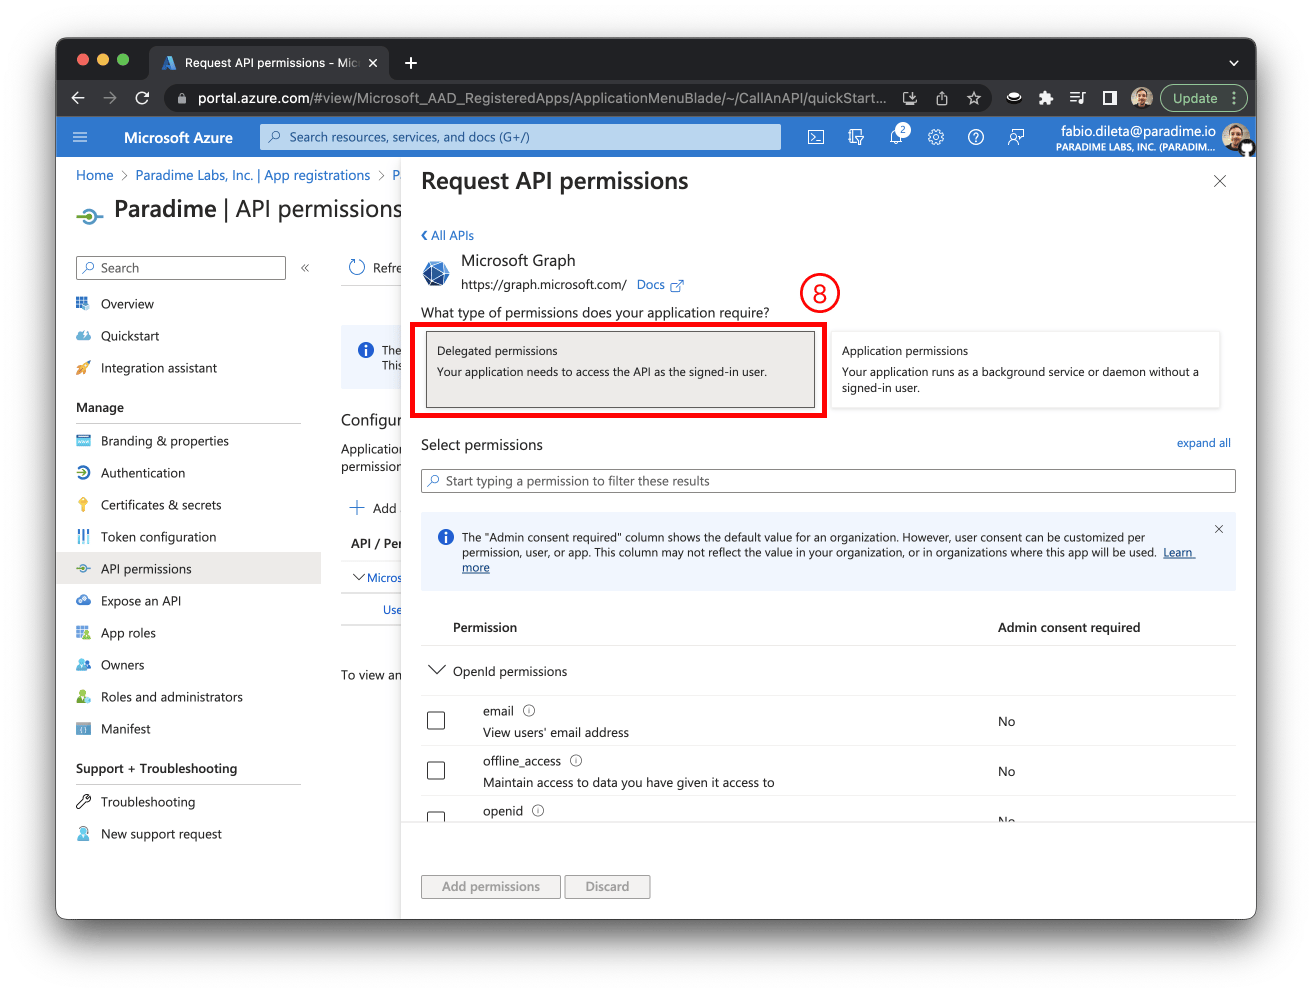The width and height of the screenshot is (1312, 993).
Task: Select API permissions in sidebar
Action: [146, 569]
